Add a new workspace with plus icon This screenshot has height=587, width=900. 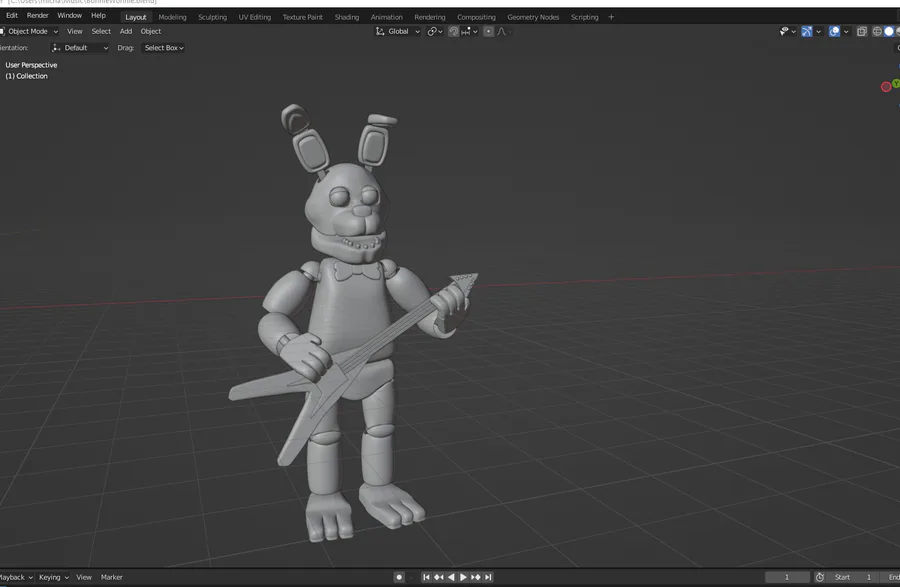pyautogui.click(x=611, y=17)
